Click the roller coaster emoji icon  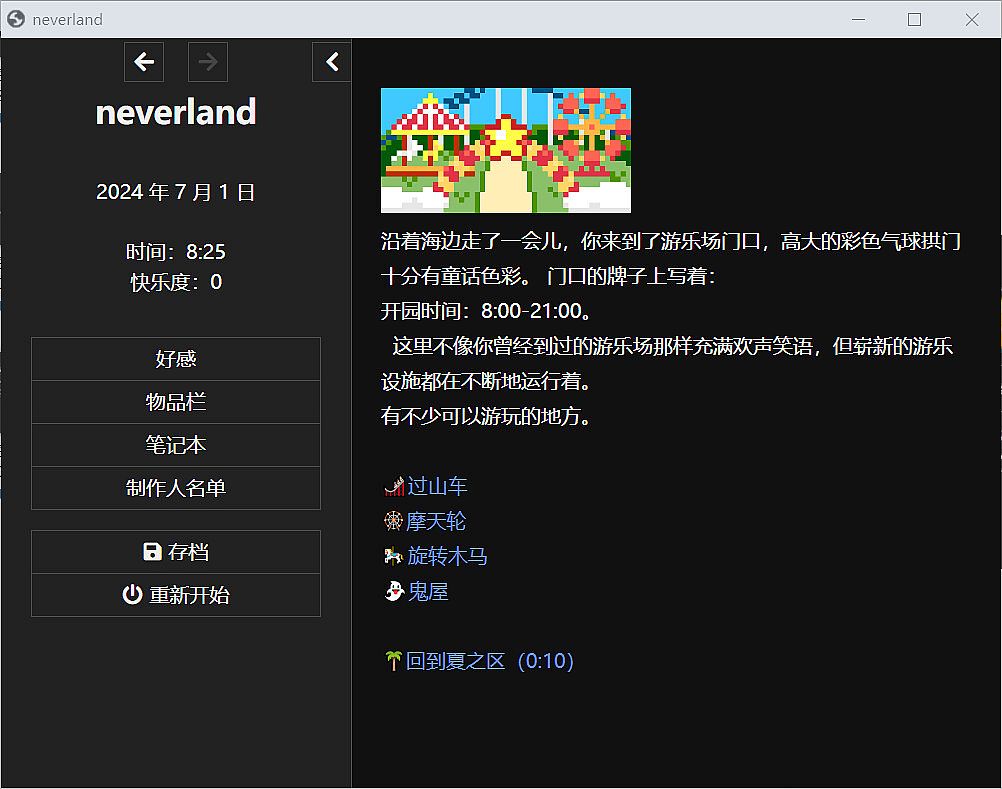[x=394, y=487]
